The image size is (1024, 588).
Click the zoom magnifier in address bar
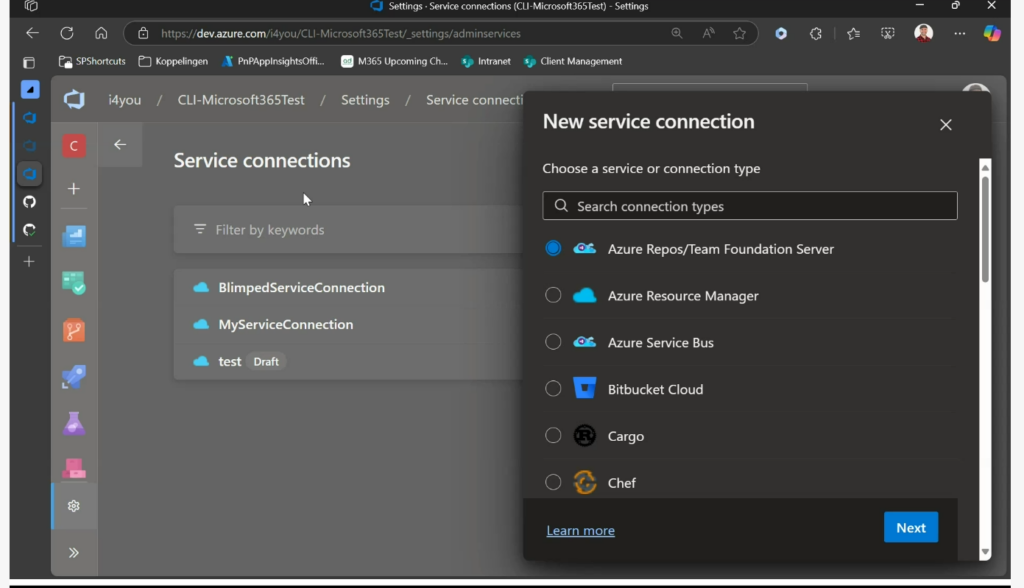click(x=677, y=33)
